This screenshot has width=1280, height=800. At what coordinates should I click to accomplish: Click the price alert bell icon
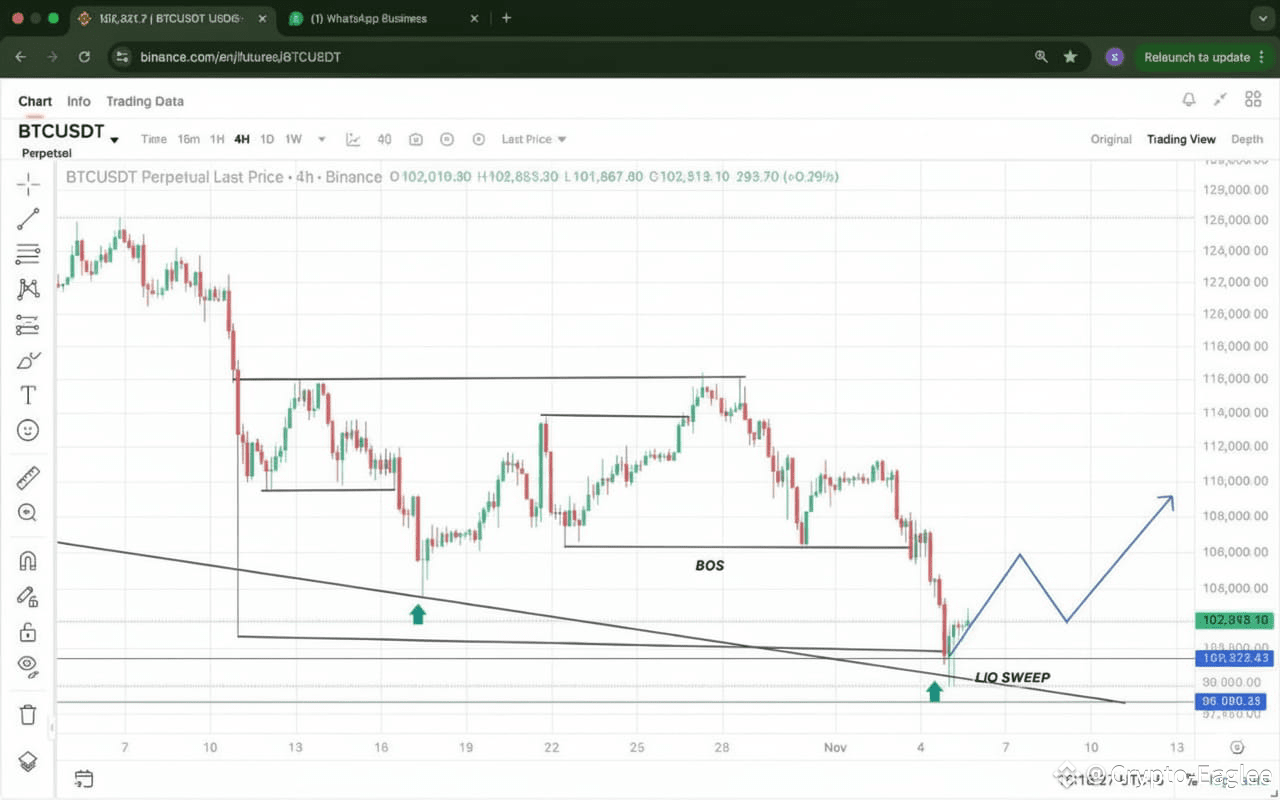tap(1189, 99)
